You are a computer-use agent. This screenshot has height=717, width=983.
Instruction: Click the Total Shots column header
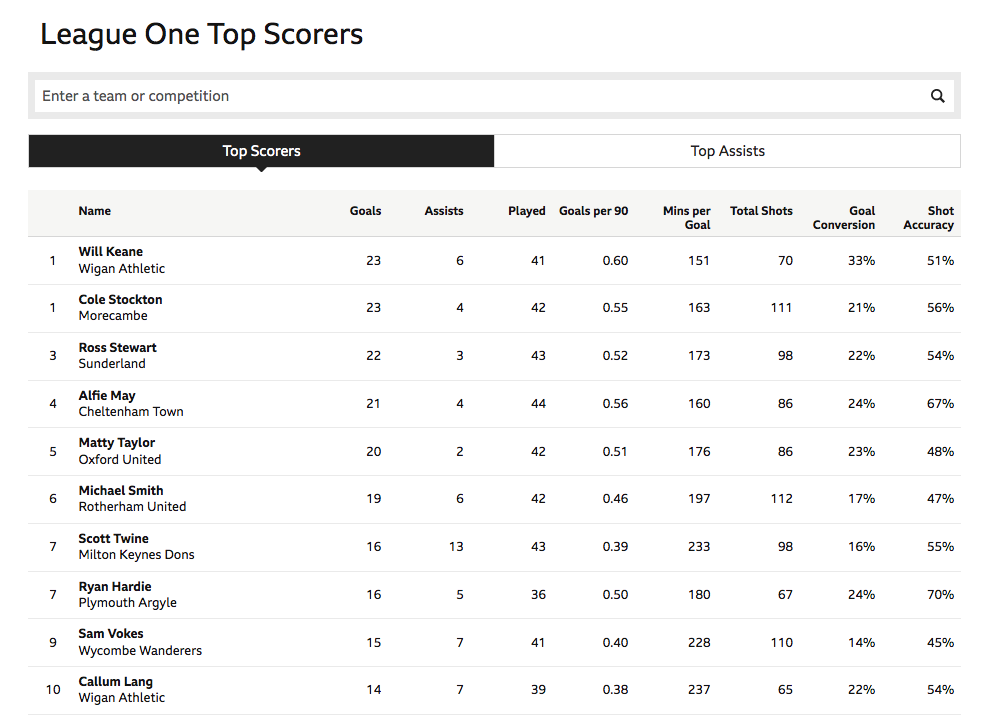pyautogui.click(x=761, y=211)
